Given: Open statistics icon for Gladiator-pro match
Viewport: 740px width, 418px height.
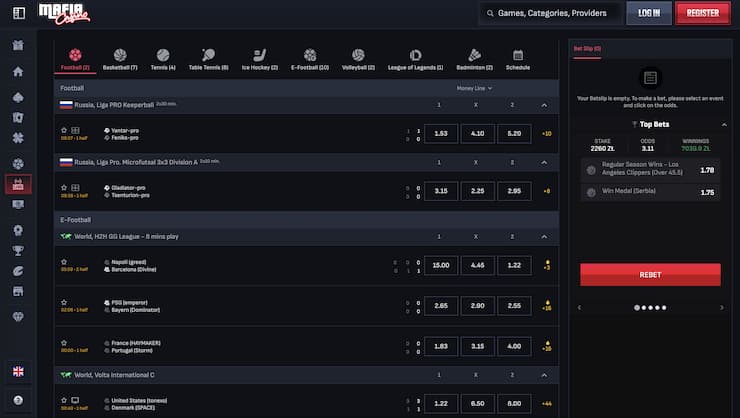Looking at the screenshot, I should pyautogui.click(x=76, y=188).
